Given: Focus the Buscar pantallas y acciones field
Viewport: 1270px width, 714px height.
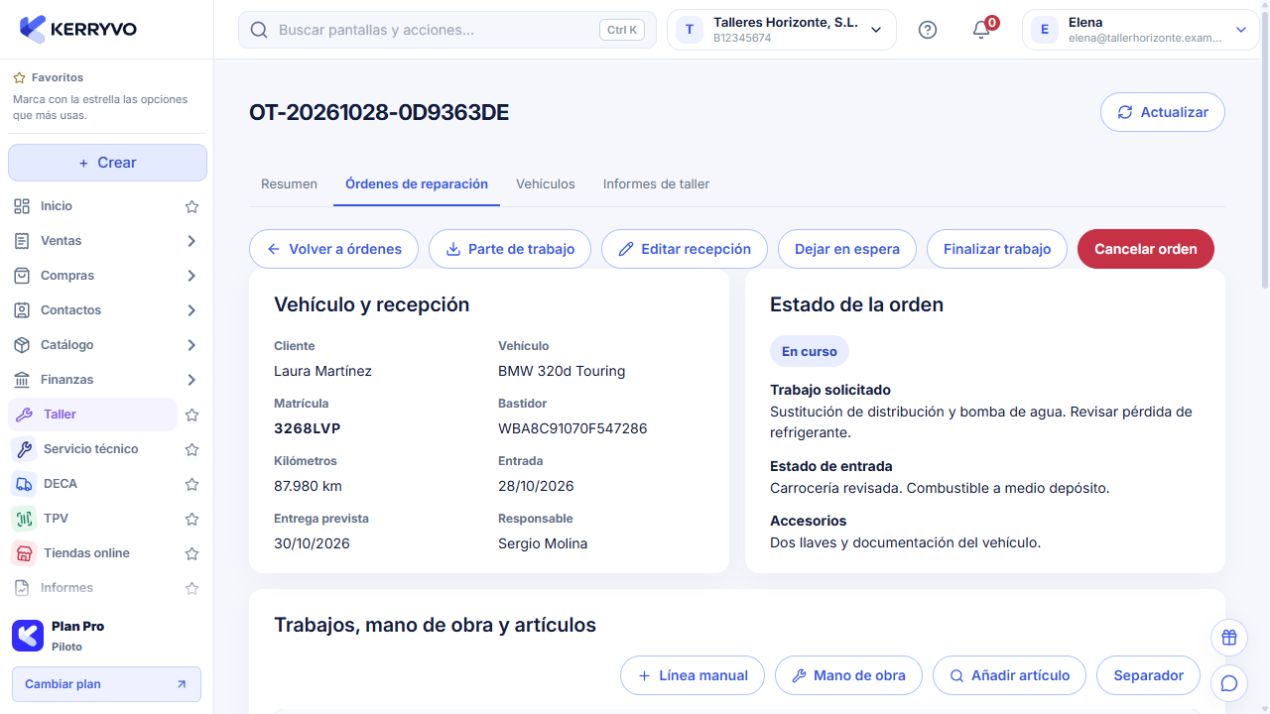Looking at the screenshot, I should point(447,30).
